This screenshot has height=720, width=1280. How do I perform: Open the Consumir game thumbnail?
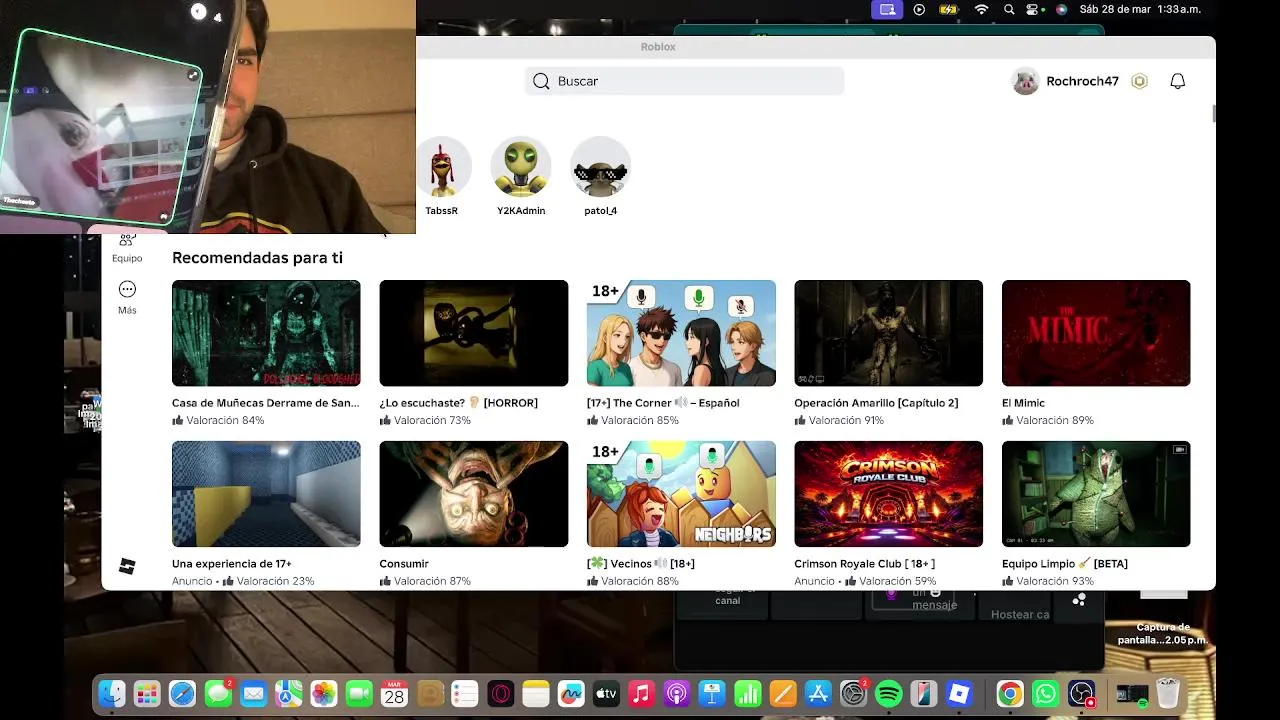click(x=474, y=494)
